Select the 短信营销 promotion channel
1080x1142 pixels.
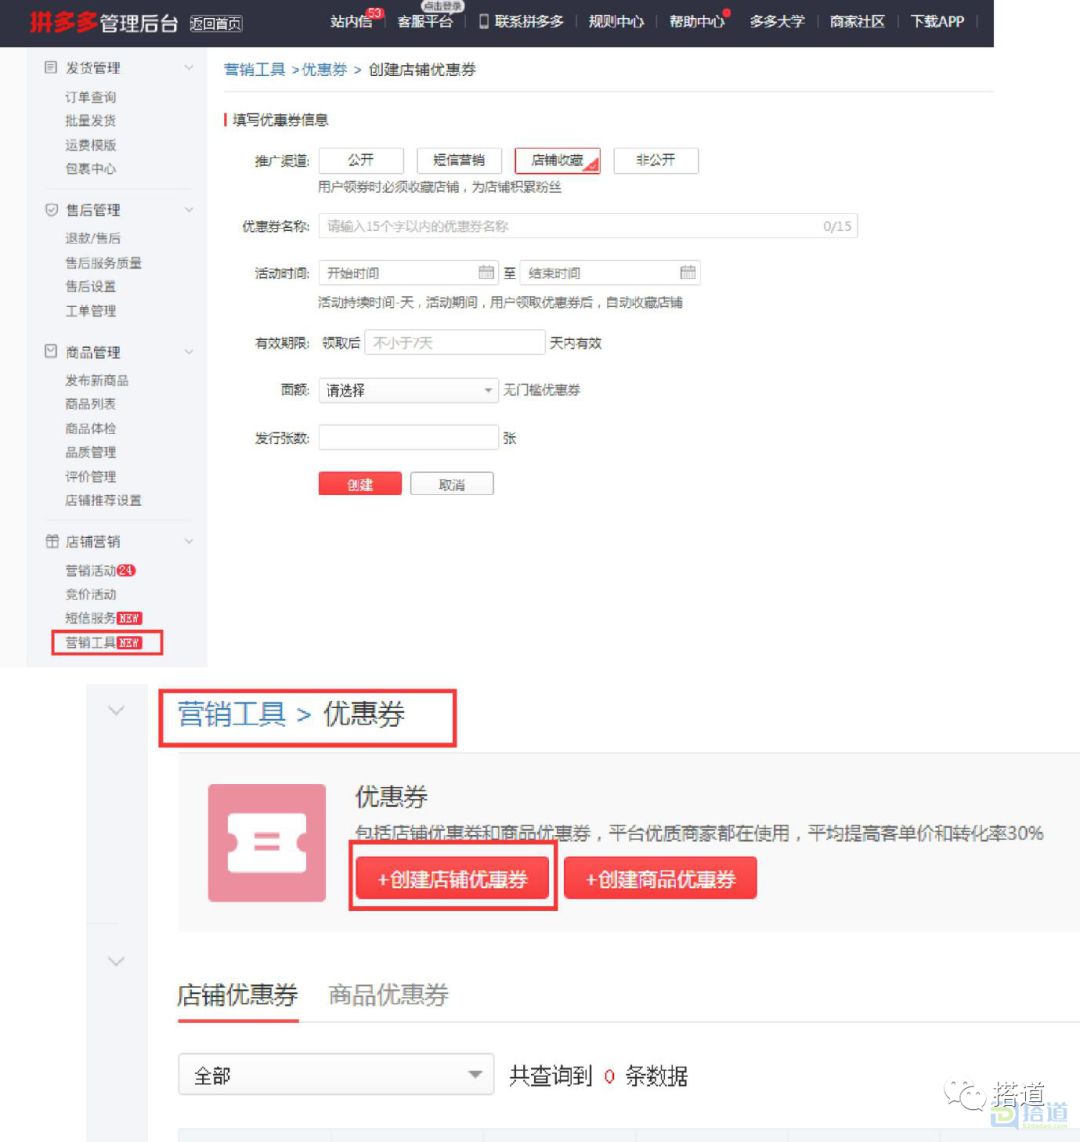point(459,160)
